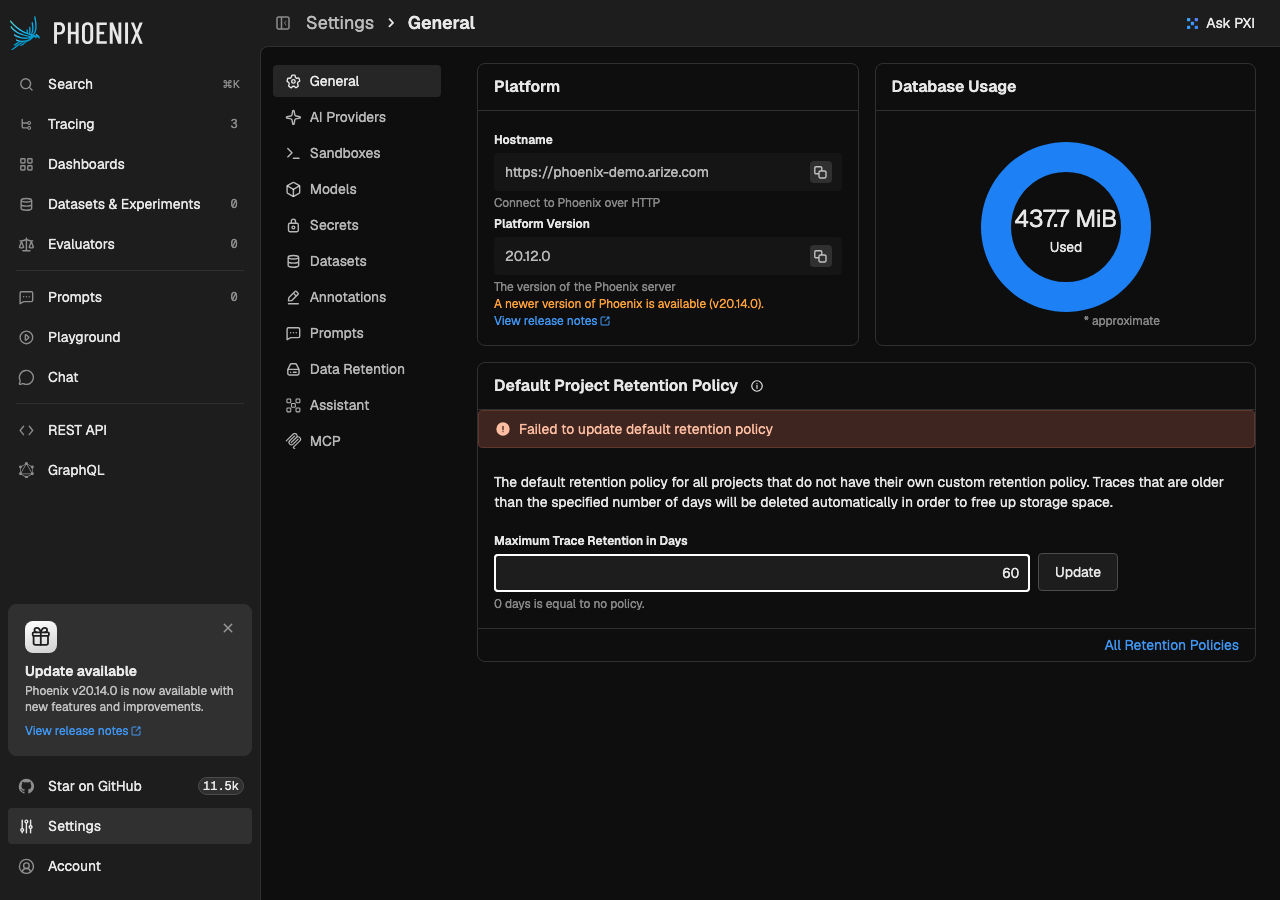The width and height of the screenshot is (1280, 900).
Task: Open the Secrets settings section
Action: coord(357,225)
